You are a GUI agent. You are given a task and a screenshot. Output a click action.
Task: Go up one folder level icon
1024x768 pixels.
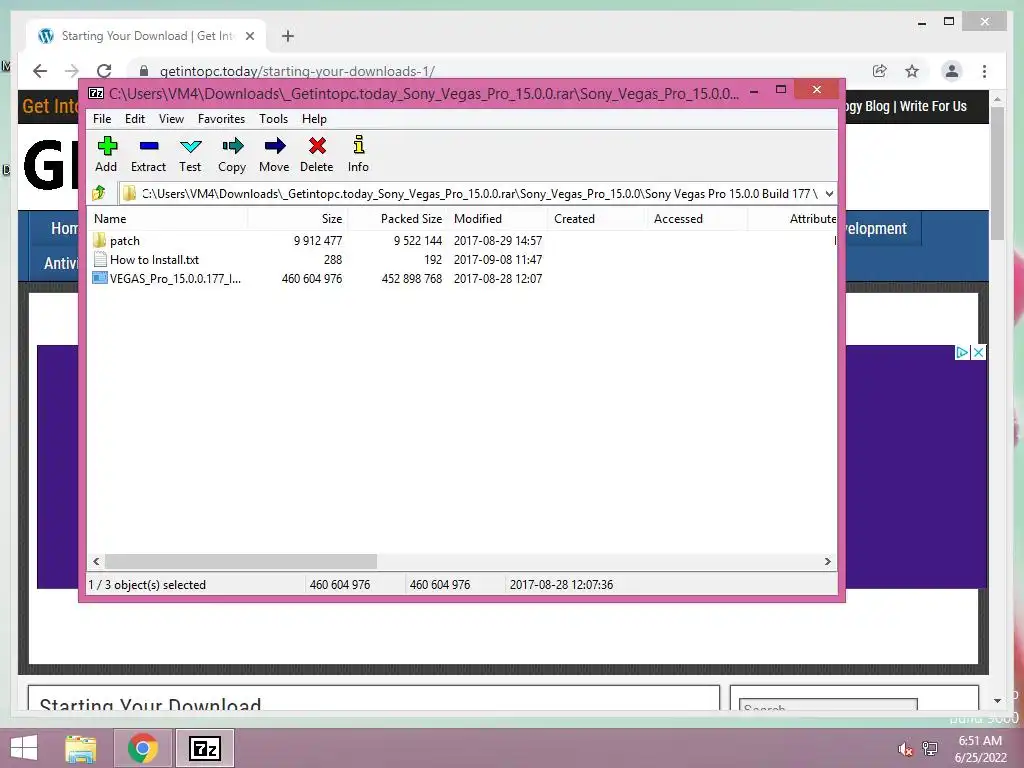(99, 193)
